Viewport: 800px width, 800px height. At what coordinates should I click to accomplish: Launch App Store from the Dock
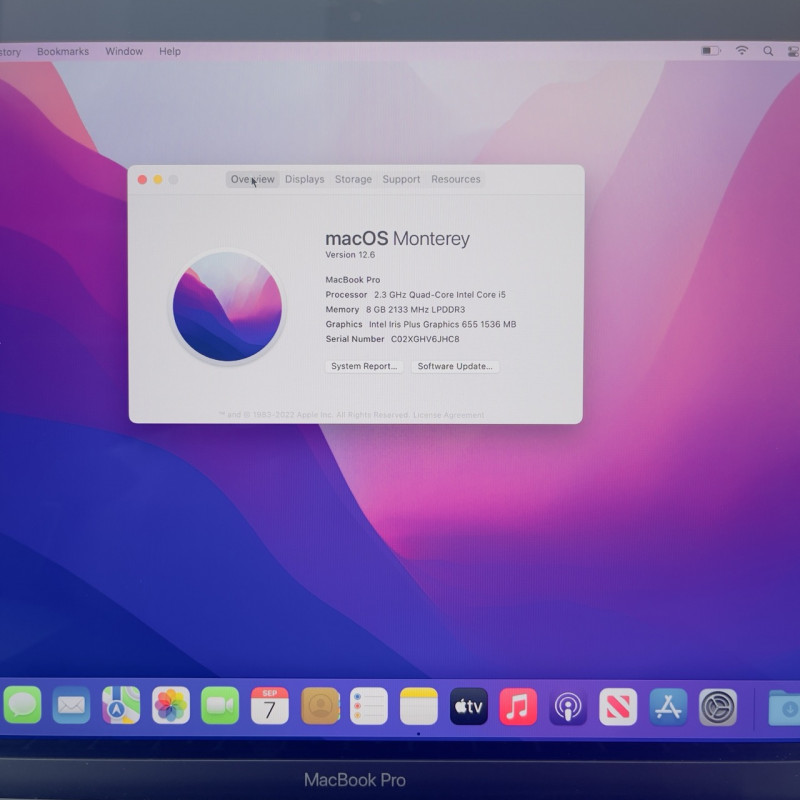(x=668, y=707)
